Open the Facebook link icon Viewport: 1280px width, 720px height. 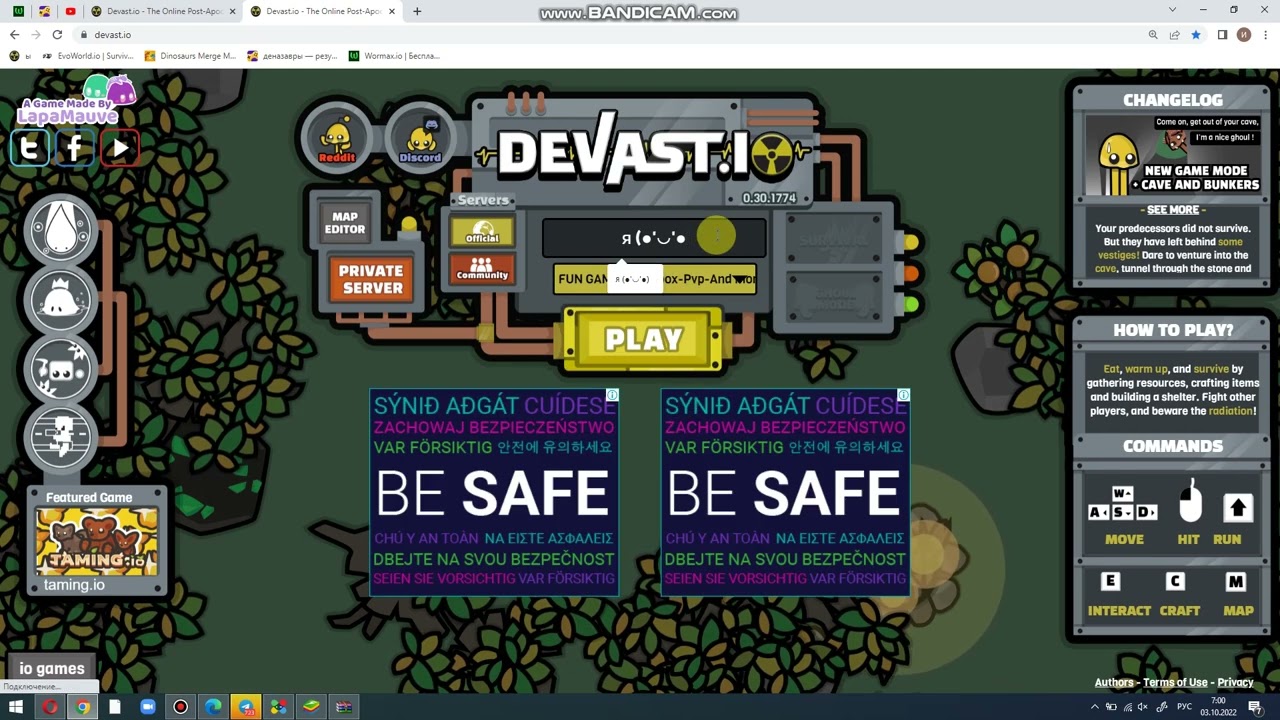click(x=75, y=149)
